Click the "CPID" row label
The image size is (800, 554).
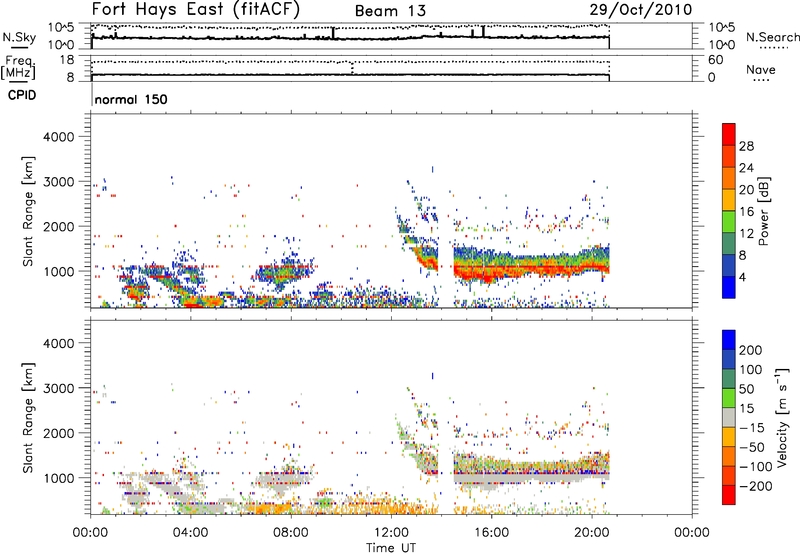22,95
